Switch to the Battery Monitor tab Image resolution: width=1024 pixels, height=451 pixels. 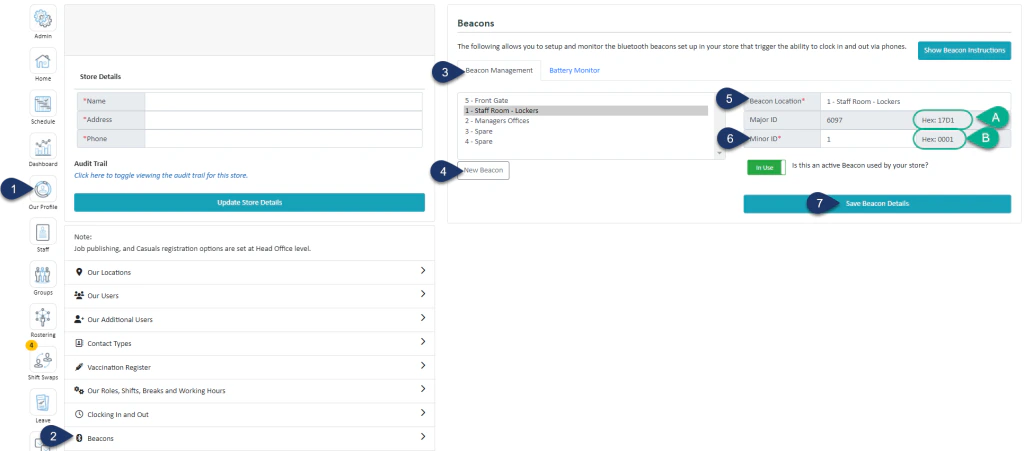point(574,70)
